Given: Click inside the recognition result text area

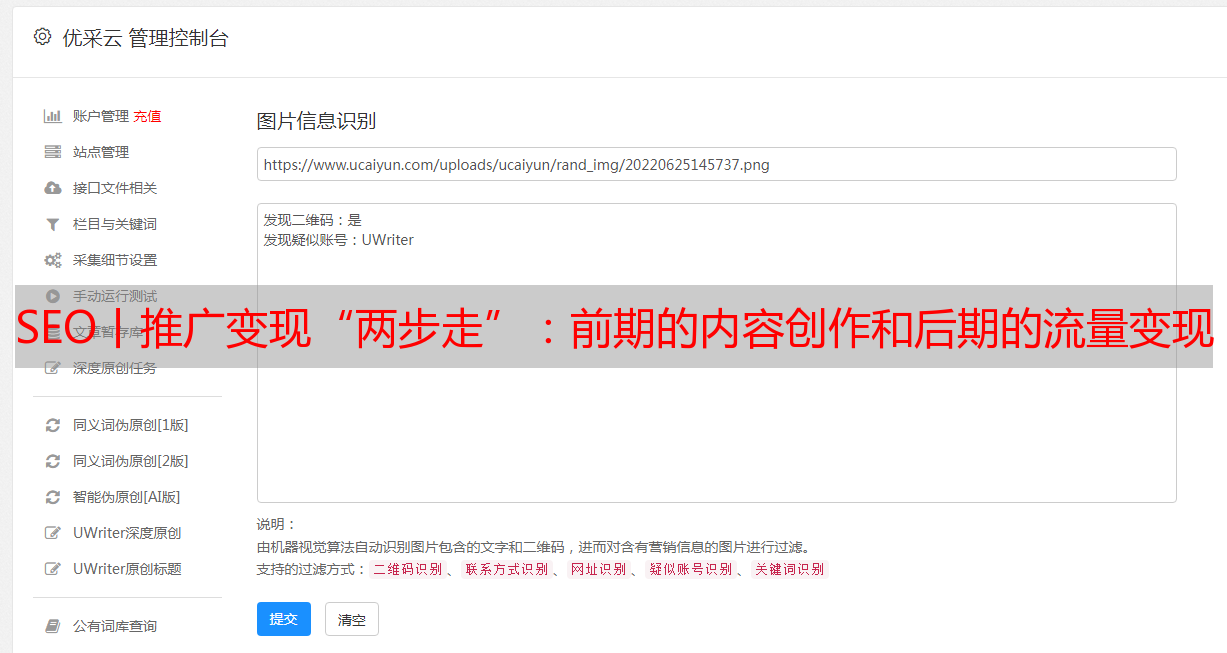Looking at the screenshot, I should 716,352.
